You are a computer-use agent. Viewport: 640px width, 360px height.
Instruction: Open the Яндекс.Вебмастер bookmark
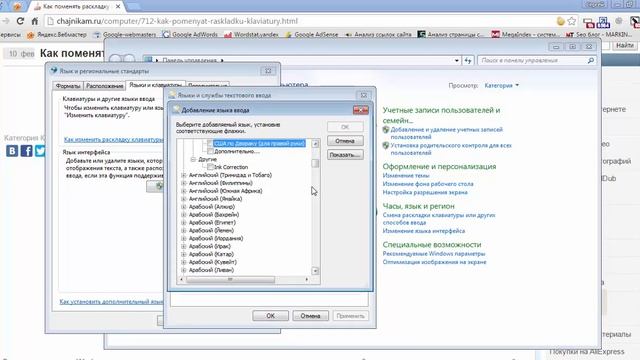tap(57, 35)
